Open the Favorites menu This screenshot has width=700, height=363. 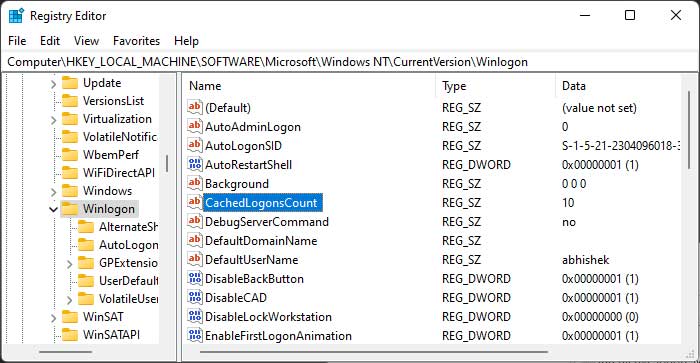pos(136,41)
